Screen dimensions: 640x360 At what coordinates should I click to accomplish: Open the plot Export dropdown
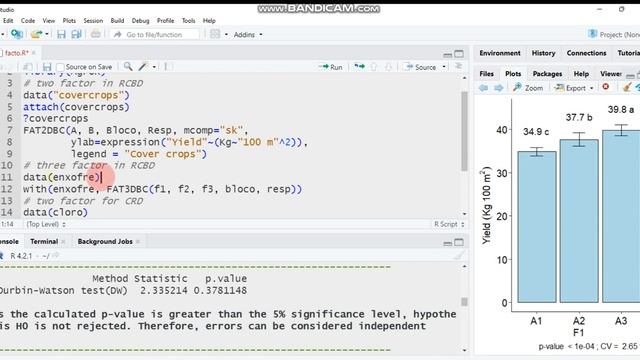click(573, 88)
